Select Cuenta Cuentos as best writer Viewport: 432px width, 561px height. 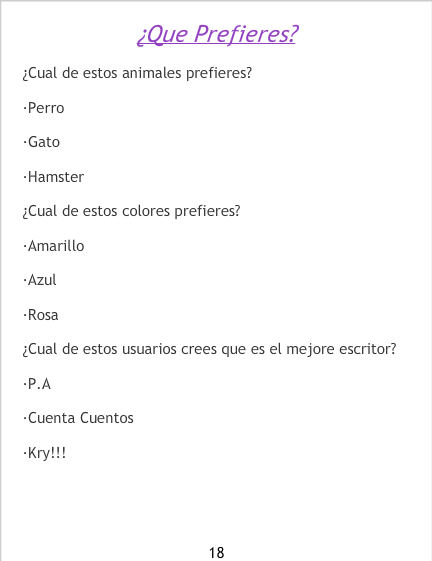(78, 418)
